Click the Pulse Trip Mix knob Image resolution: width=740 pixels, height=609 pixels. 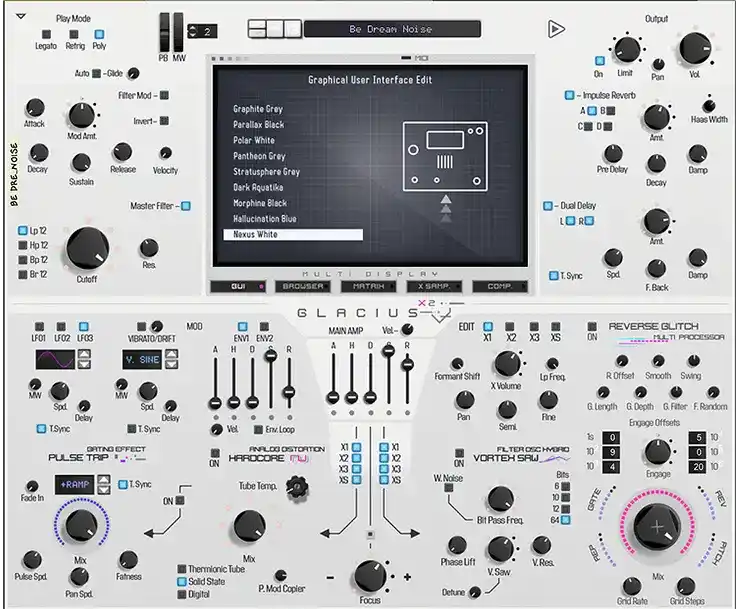81,526
